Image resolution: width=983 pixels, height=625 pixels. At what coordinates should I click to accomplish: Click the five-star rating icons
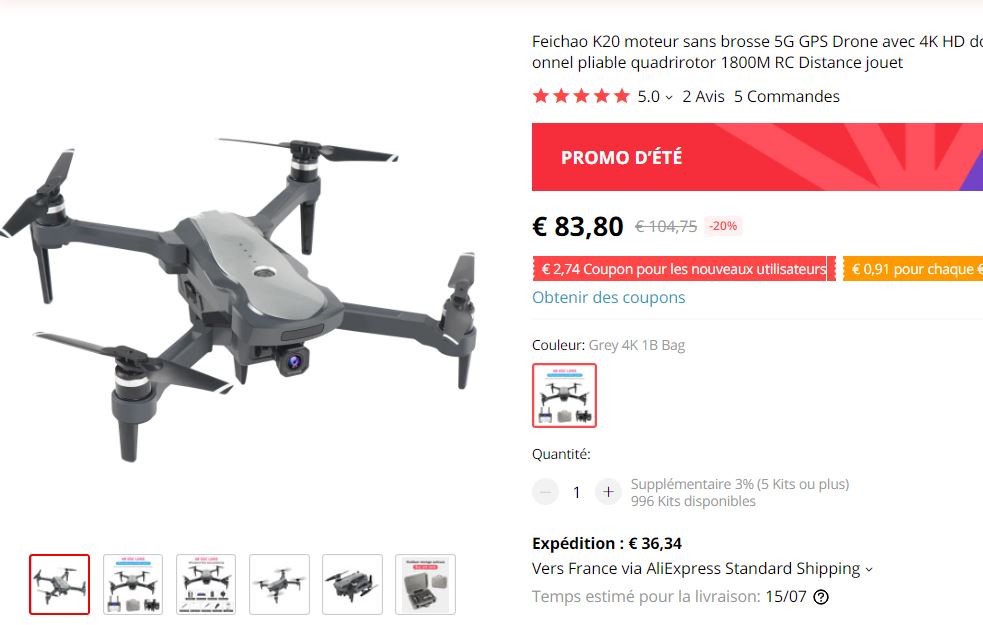coord(581,96)
